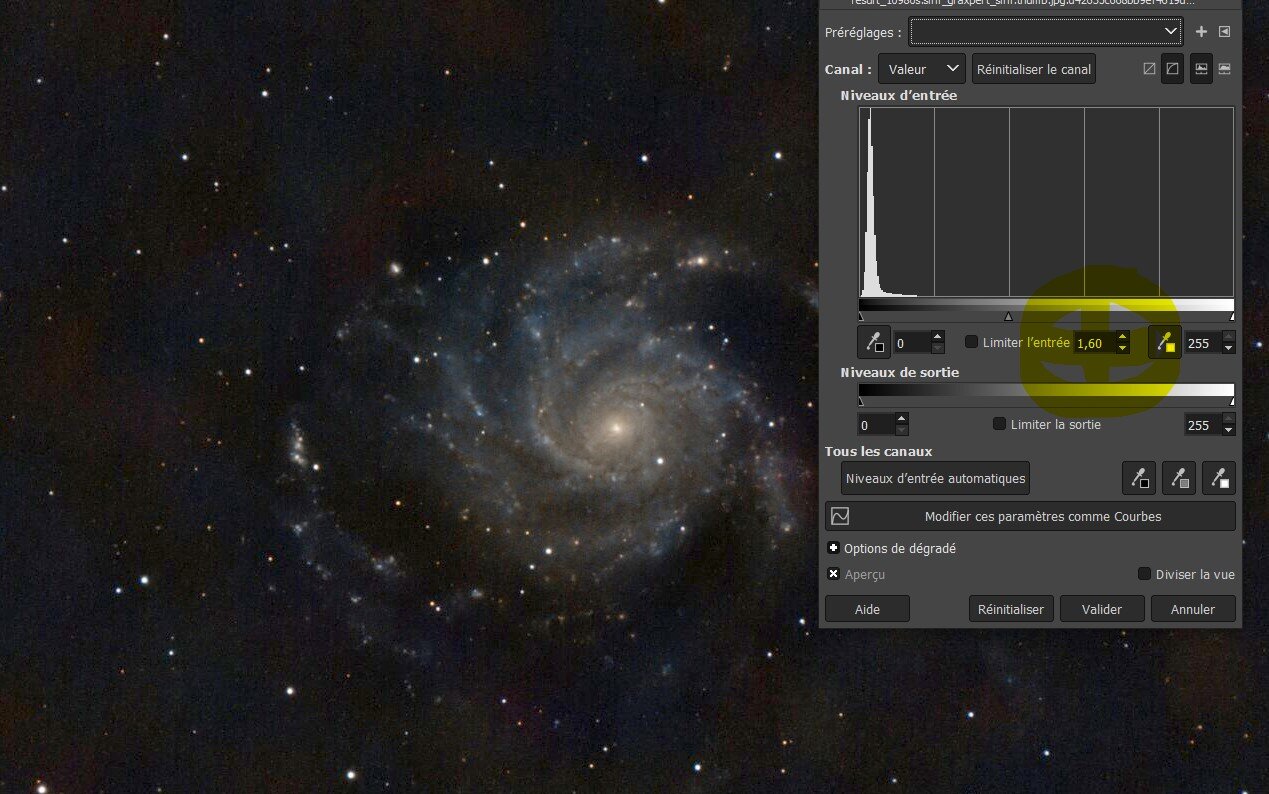This screenshot has width=1269, height=794.
Task: Pick gray point for all channels
Action: (x=1179, y=478)
